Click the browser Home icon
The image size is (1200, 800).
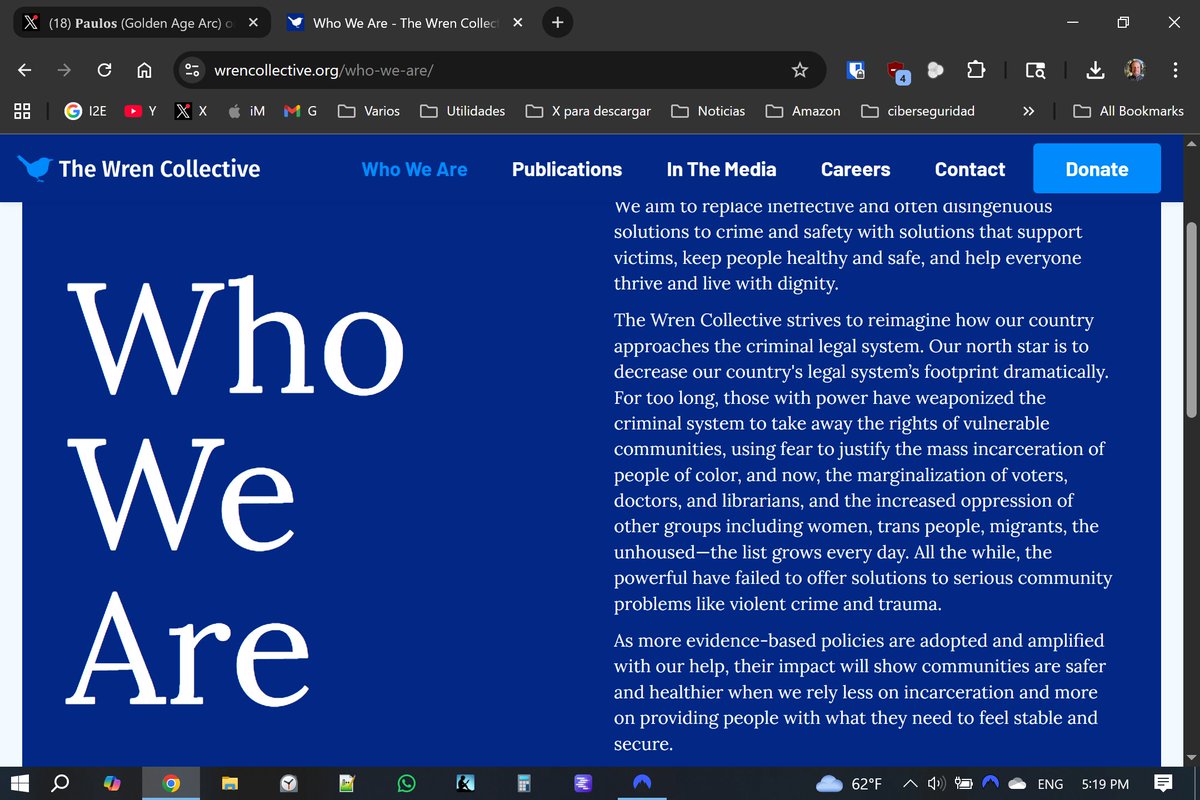point(144,70)
